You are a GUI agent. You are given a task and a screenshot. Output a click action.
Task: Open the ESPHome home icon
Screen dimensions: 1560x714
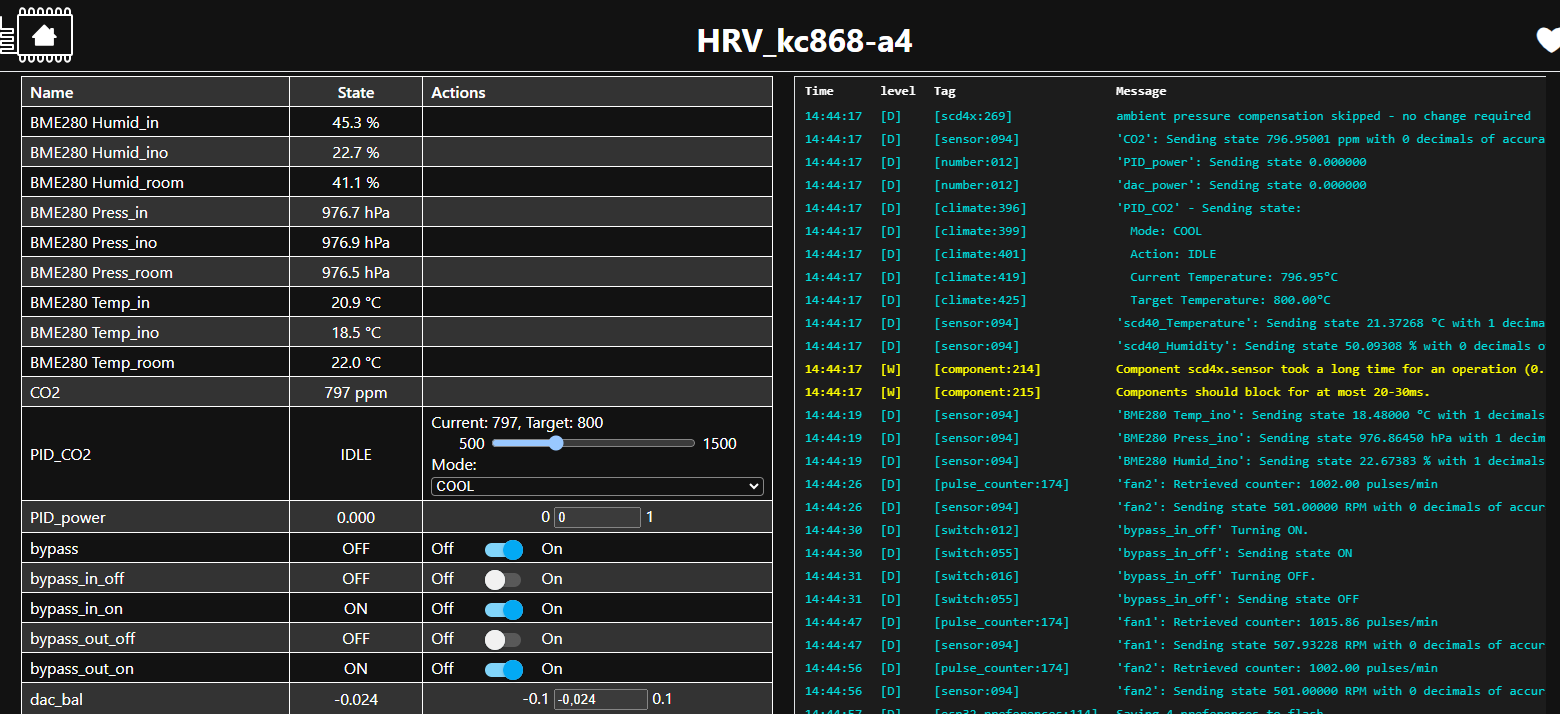click(x=44, y=36)
